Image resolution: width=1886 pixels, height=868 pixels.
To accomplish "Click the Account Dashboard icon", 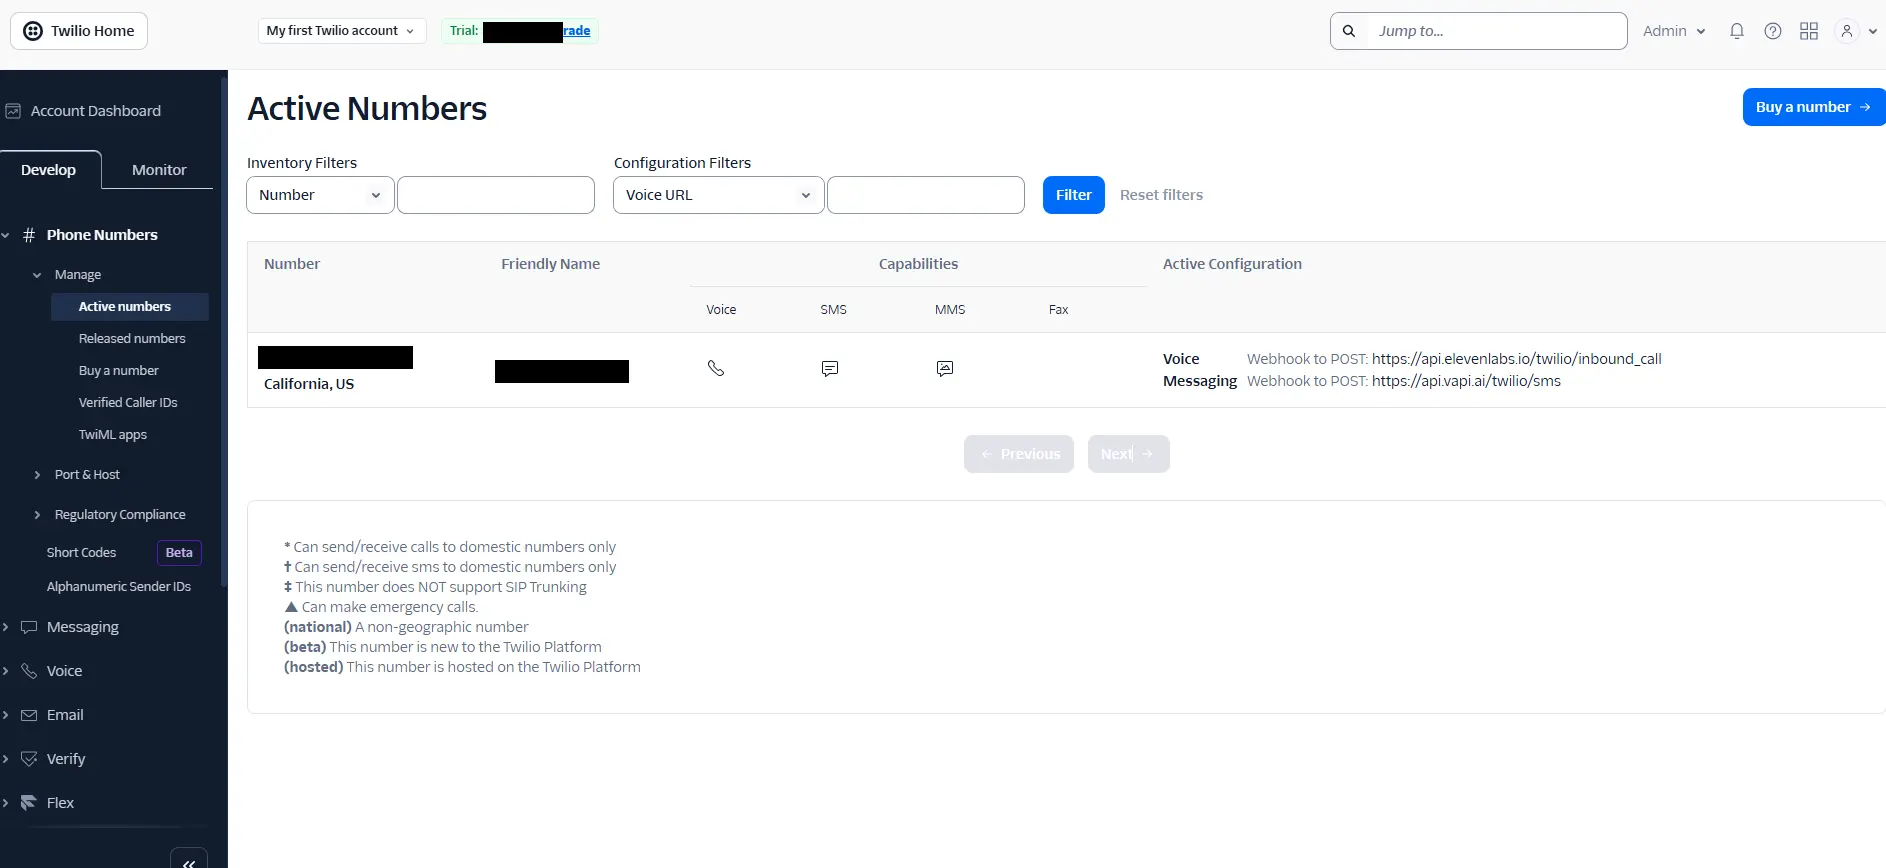I will (x=13, y=111).
